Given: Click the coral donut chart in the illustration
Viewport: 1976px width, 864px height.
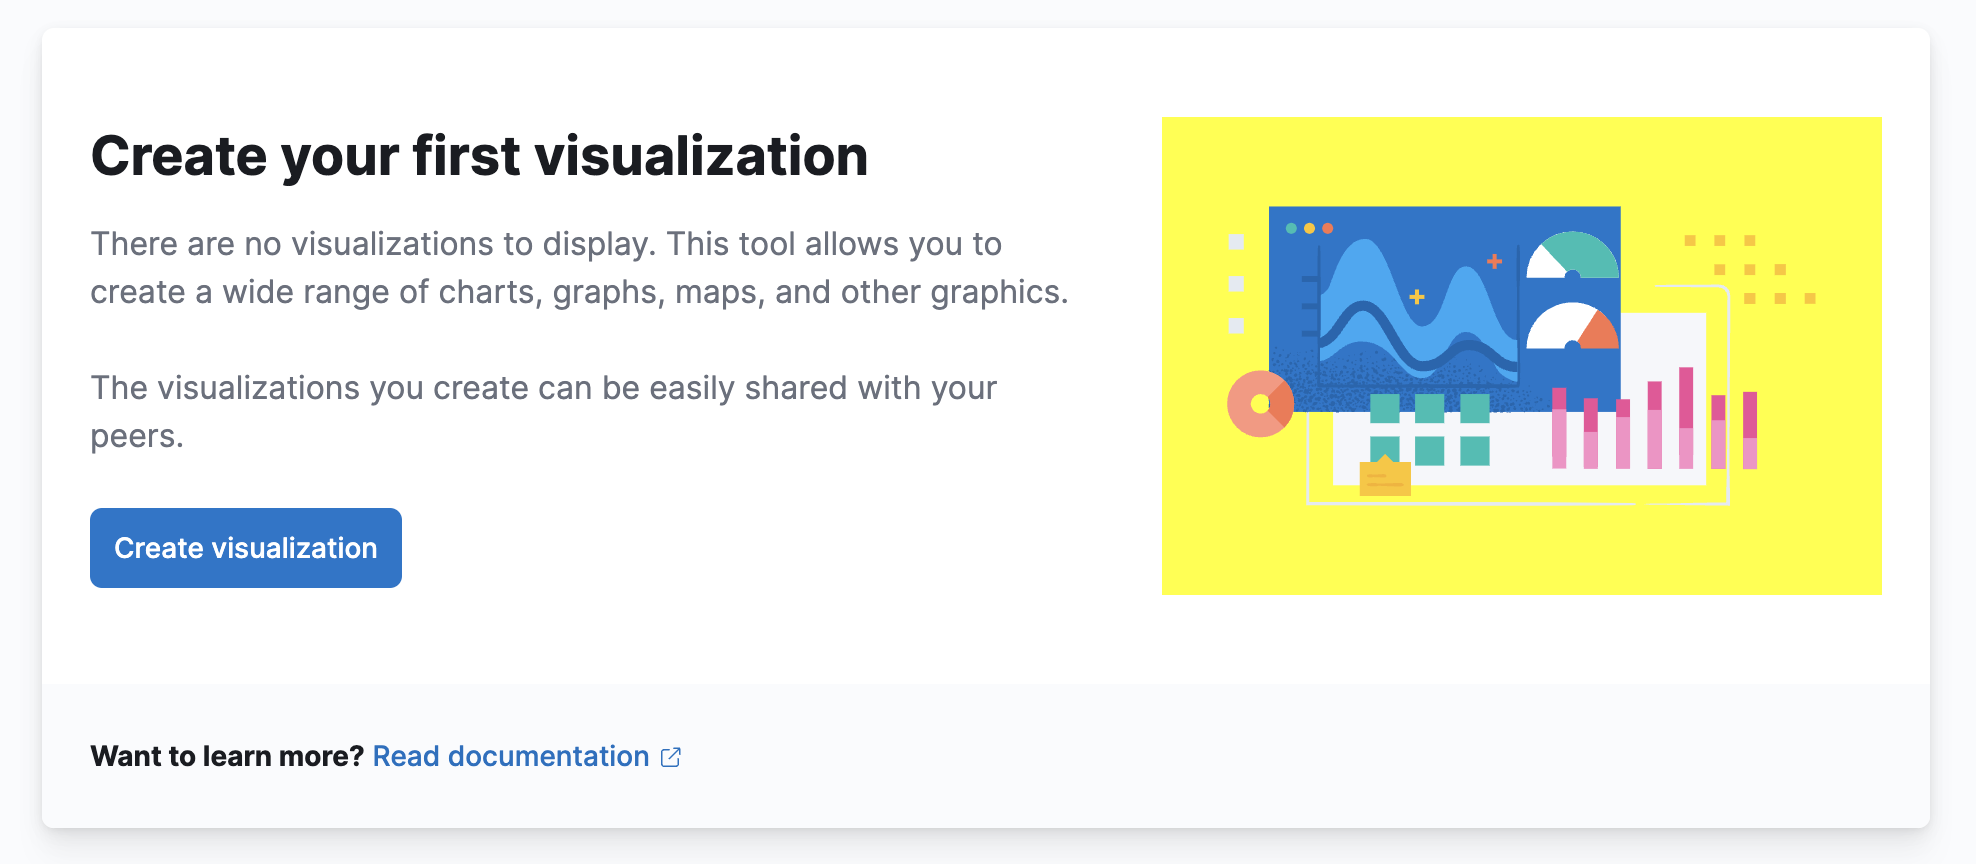Looking at the screenshot, I should [x=1260, y=404].
